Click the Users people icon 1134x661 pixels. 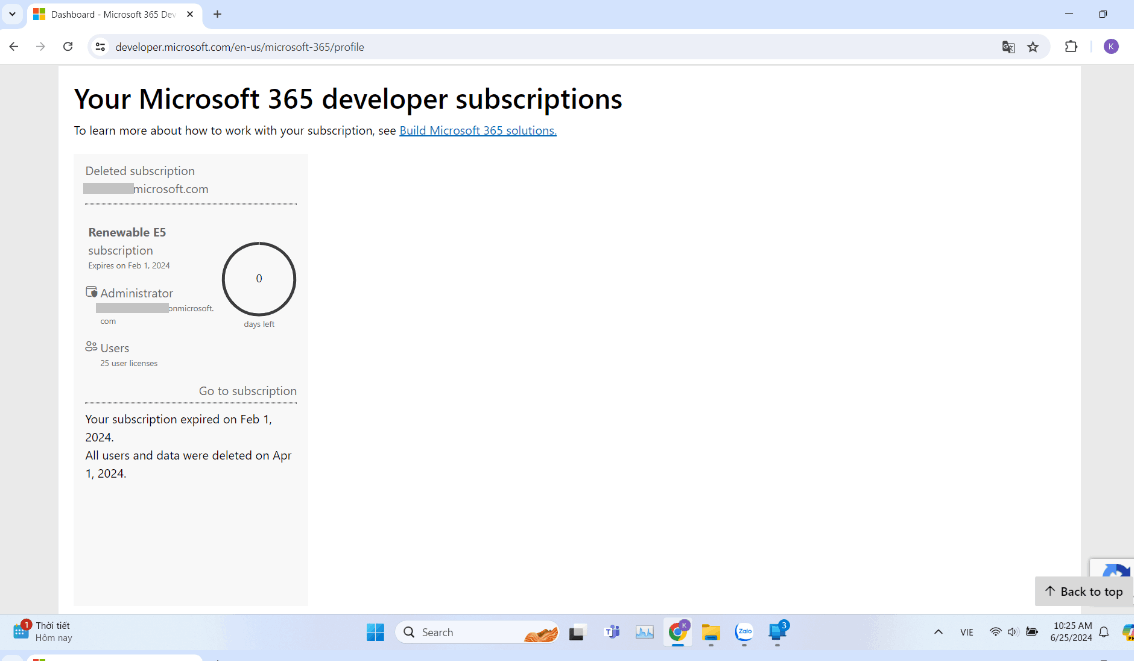(x=91, y=347)
